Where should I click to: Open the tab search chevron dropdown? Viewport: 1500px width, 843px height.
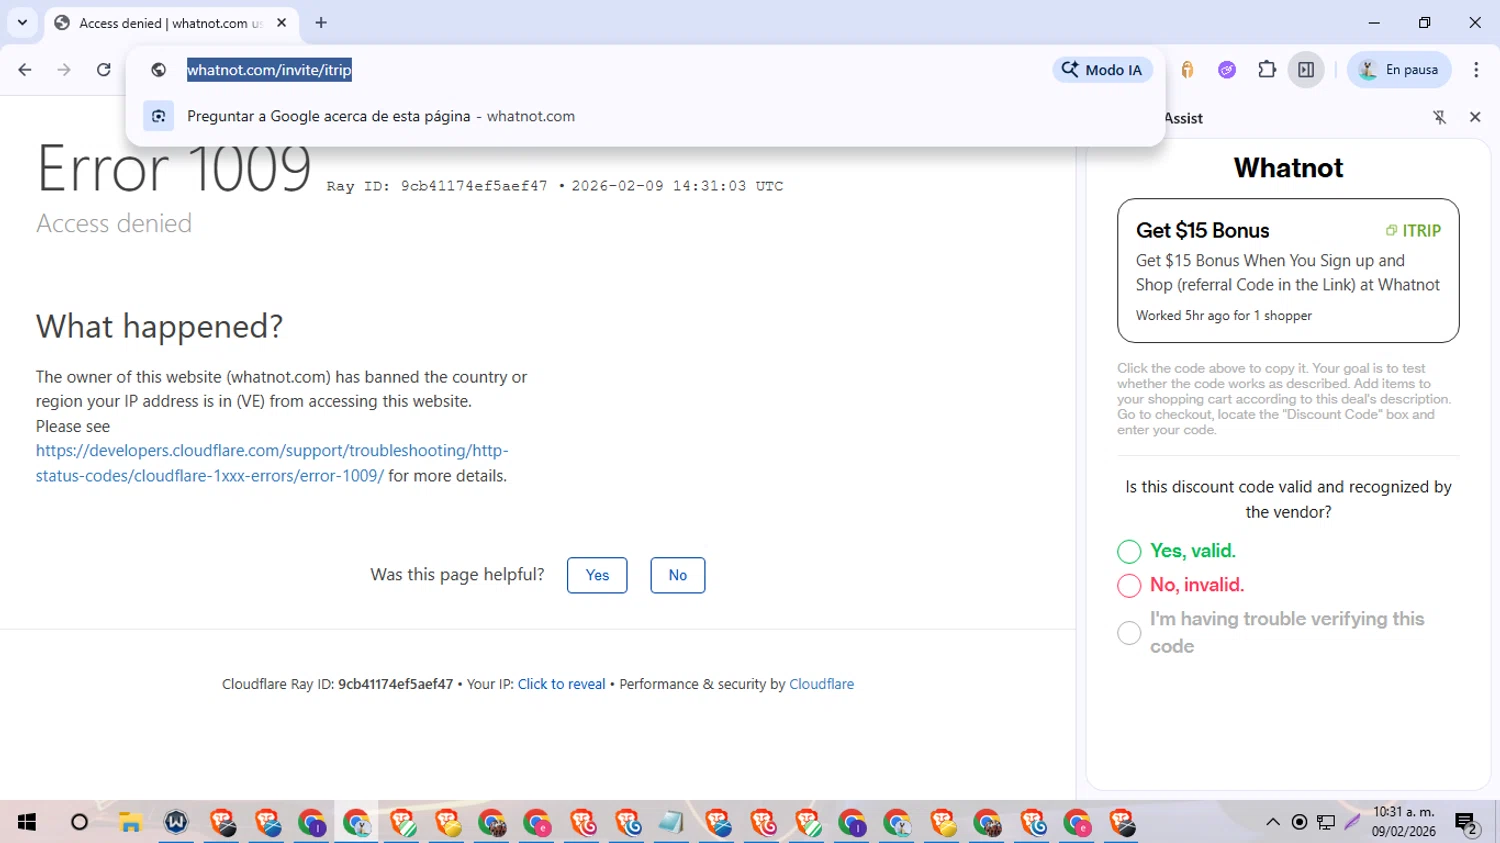coord(22,22)
